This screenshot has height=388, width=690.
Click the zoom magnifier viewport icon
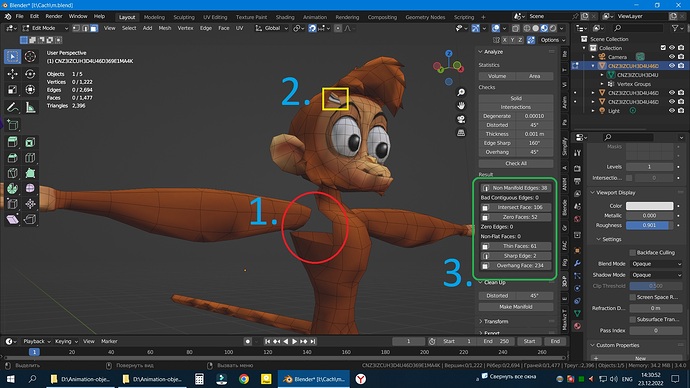click(x=461, y=92)
